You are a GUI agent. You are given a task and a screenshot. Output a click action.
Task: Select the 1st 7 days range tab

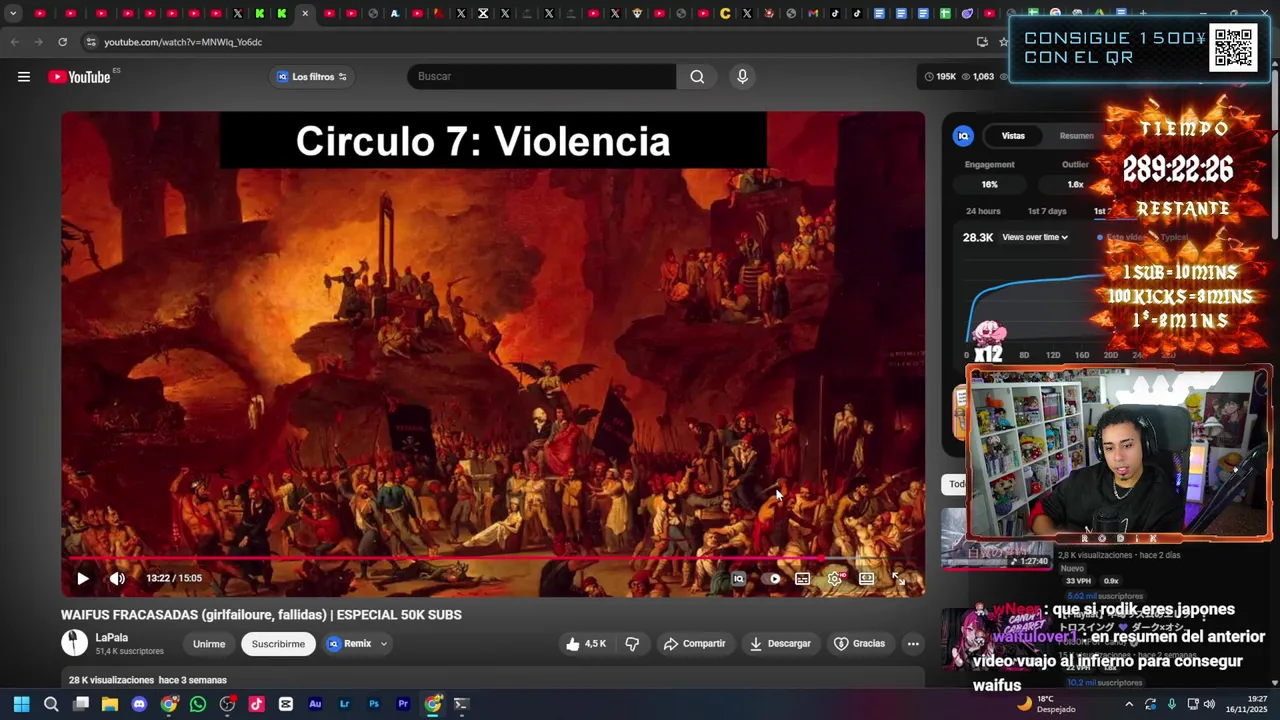click(x=1047, y=211)
